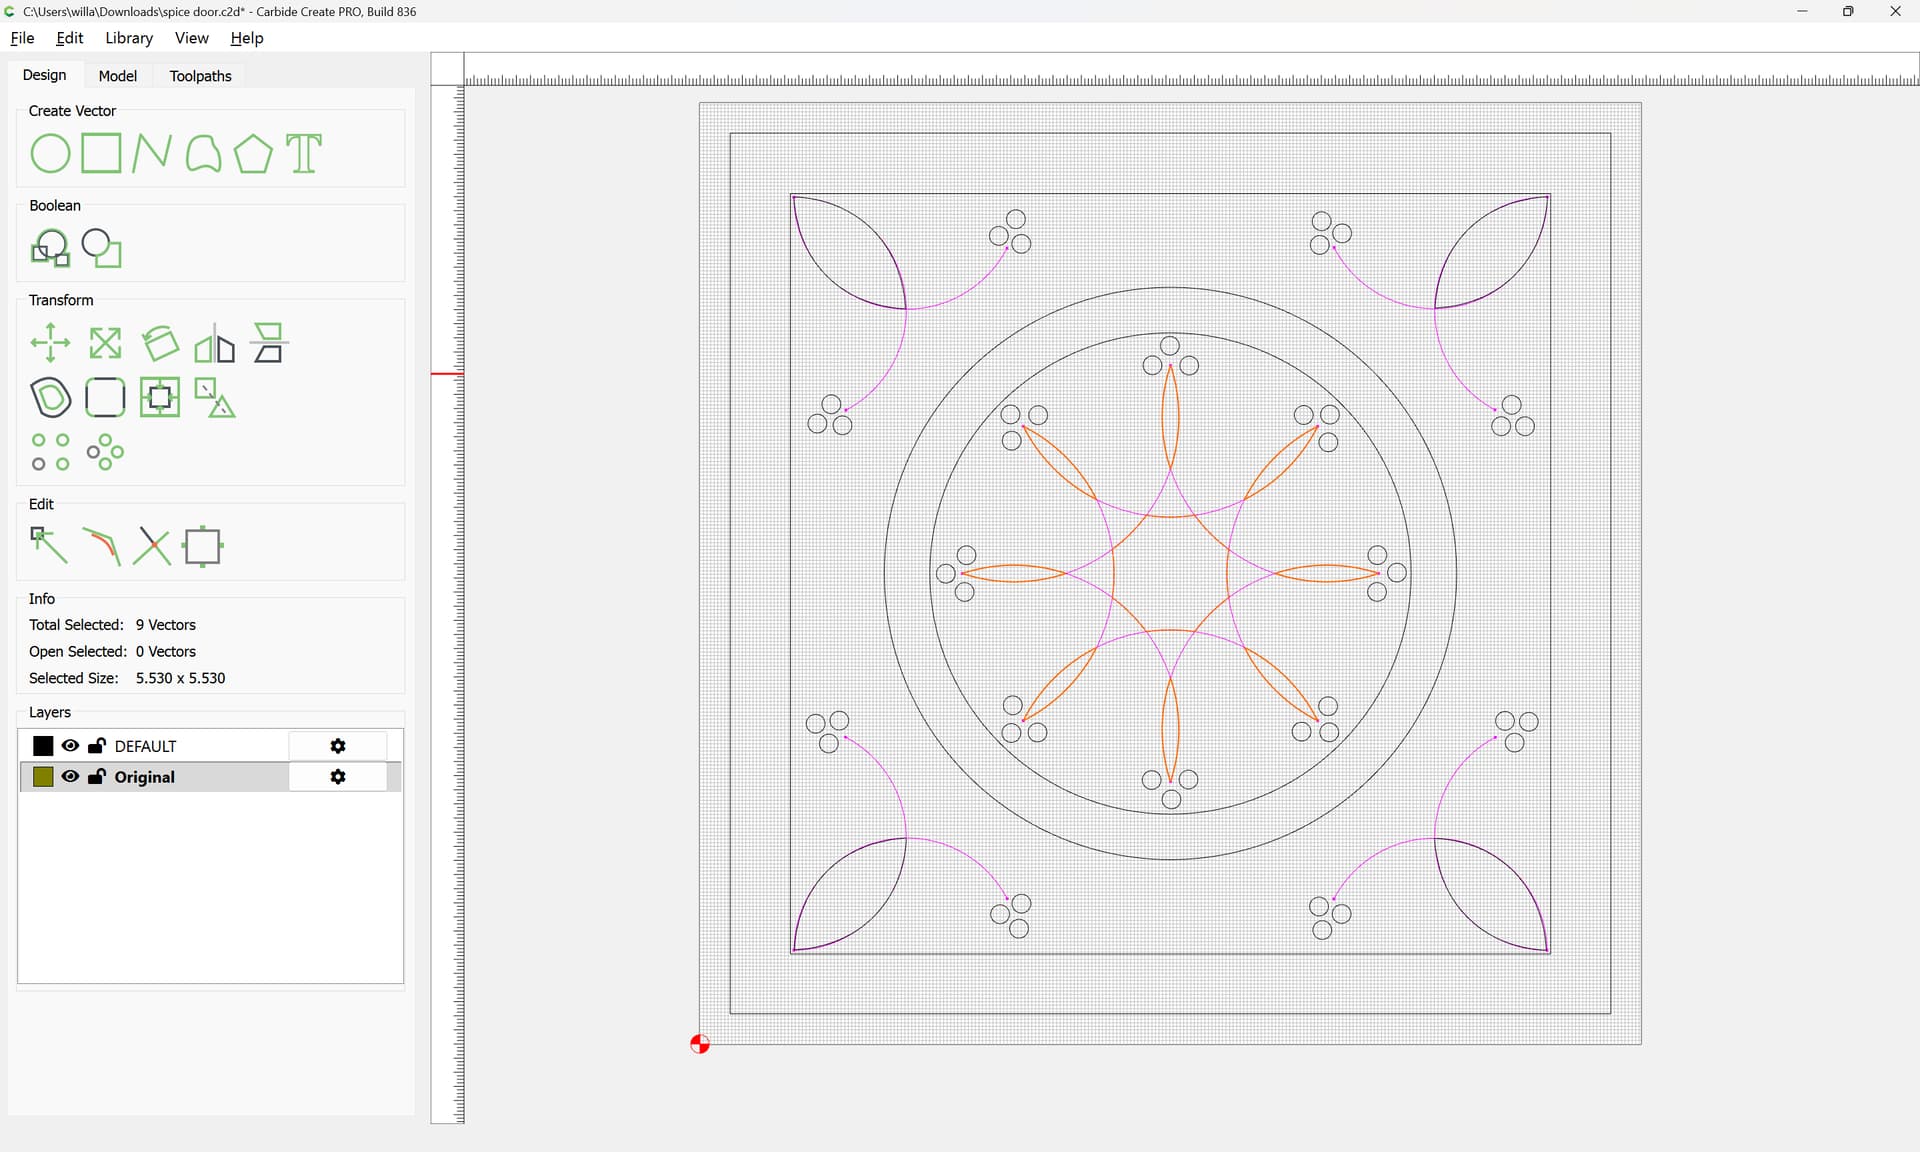Switch to the Toolpaths tab
The image size is (1920, 1152).
(x=200, y=76)
